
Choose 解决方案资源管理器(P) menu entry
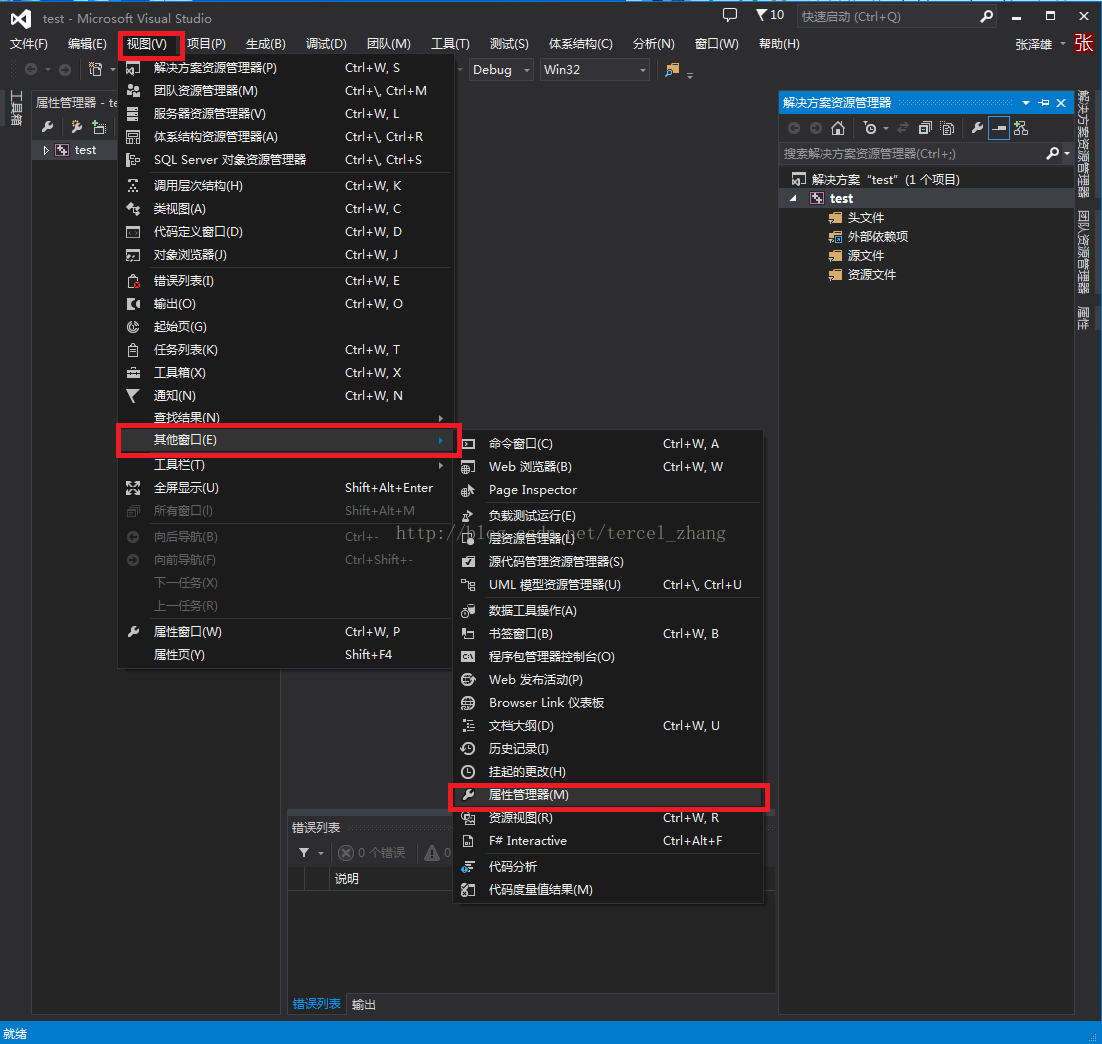(x=285, y=67)
